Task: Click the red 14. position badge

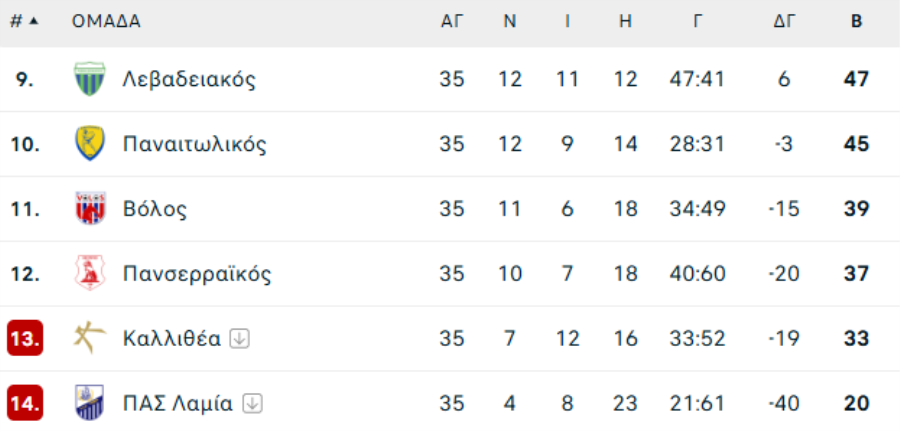Action: click(x=25, y=403)
